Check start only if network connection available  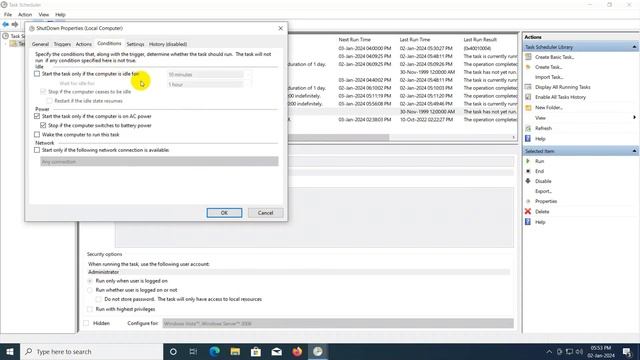click(x=37, y=150)
